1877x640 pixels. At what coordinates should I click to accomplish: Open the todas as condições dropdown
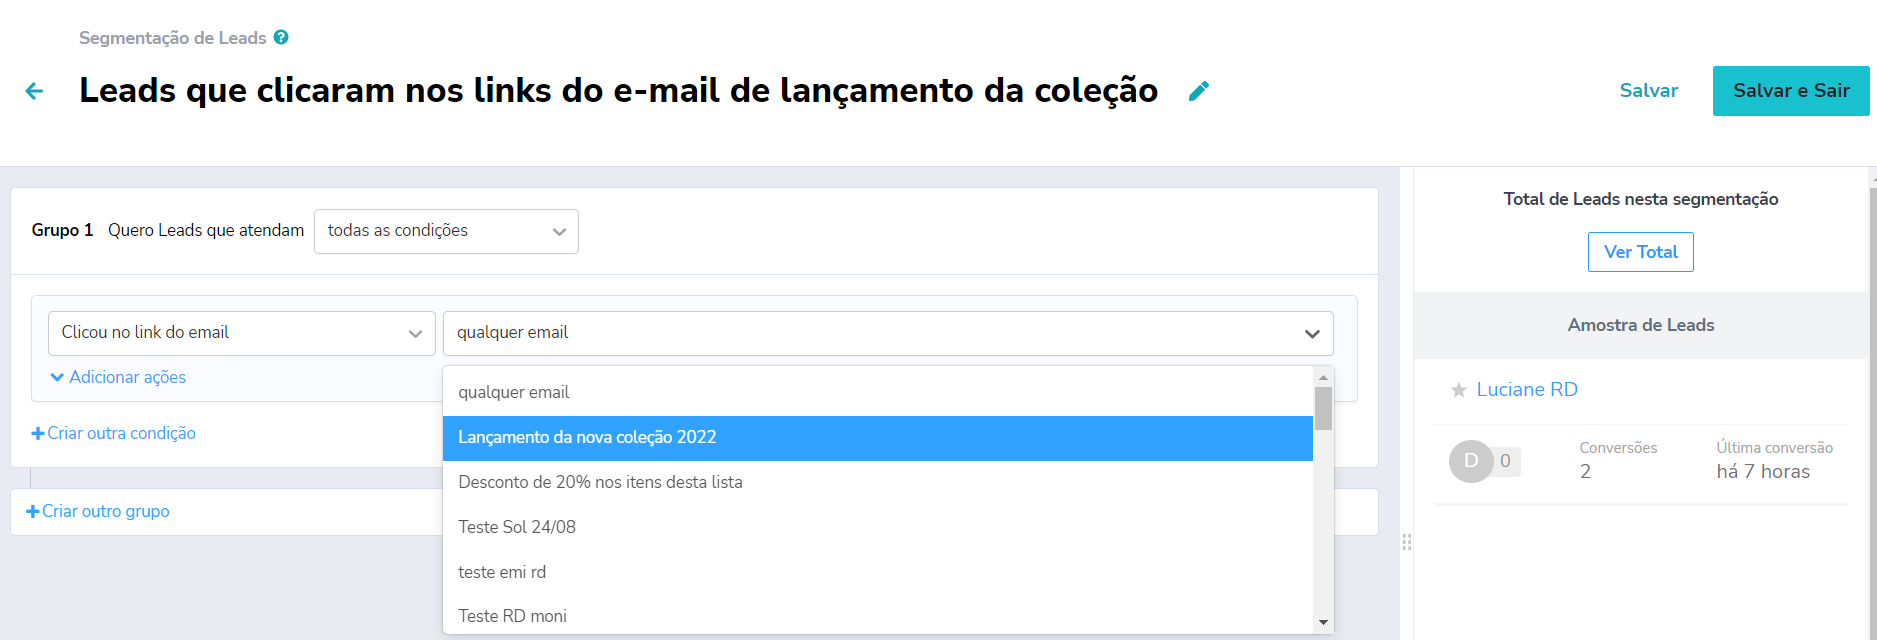pos(446,231)
